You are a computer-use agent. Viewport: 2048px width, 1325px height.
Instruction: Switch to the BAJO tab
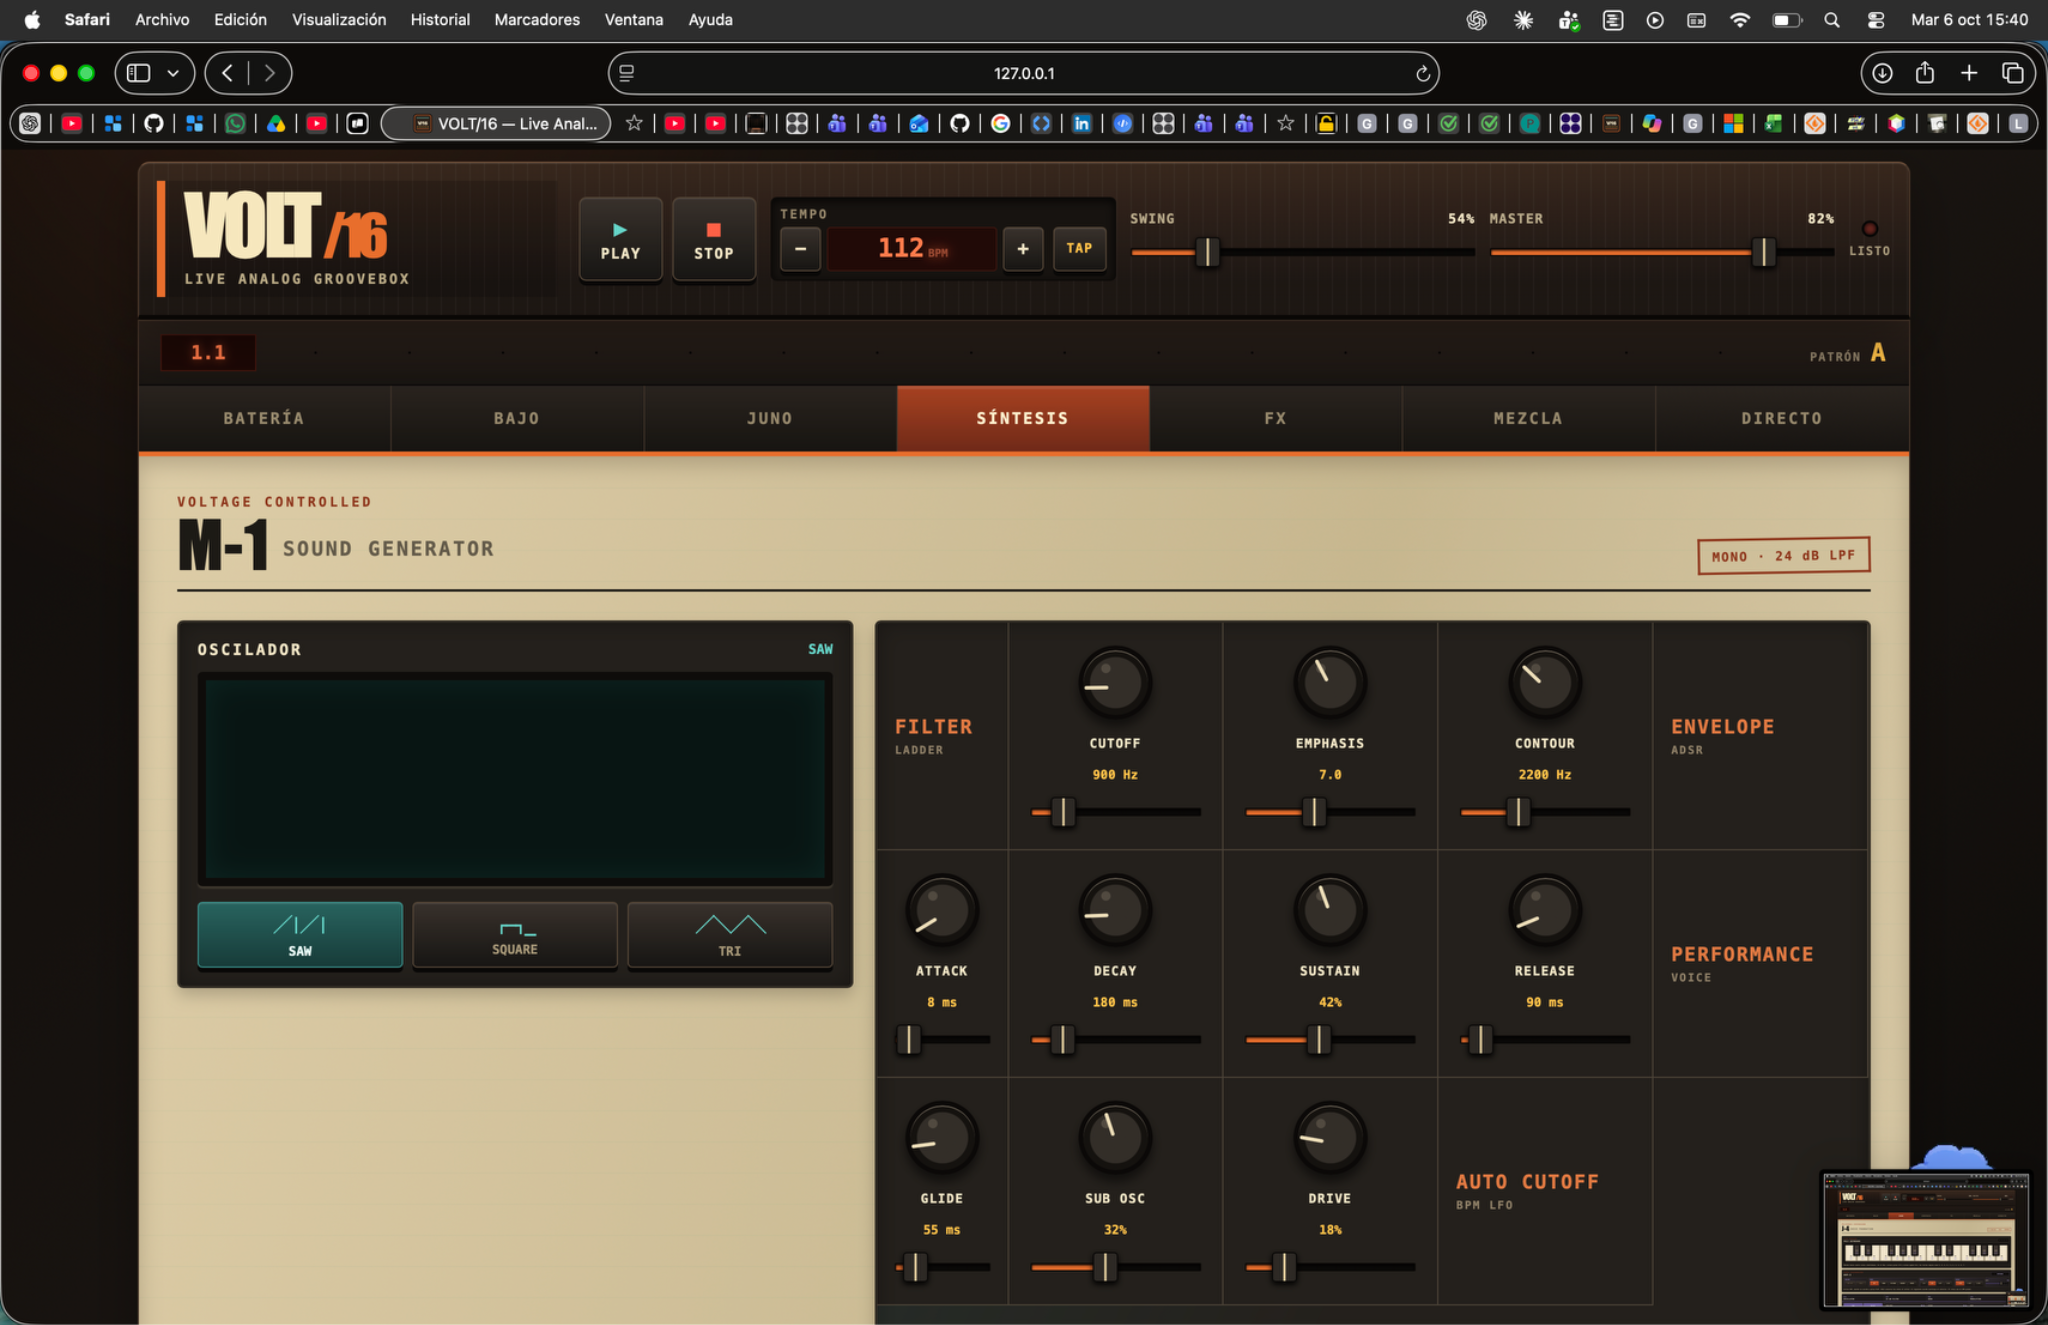point(517,418)
